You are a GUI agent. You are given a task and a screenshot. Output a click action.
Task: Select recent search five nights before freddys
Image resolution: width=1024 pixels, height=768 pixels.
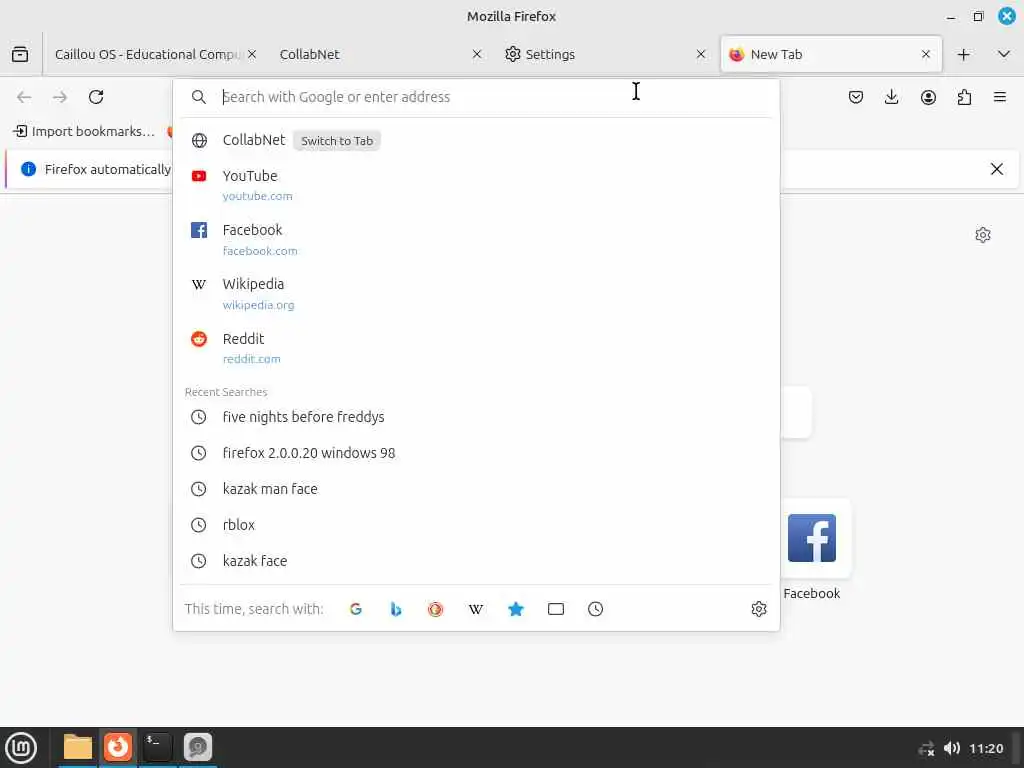click(476, 417)
